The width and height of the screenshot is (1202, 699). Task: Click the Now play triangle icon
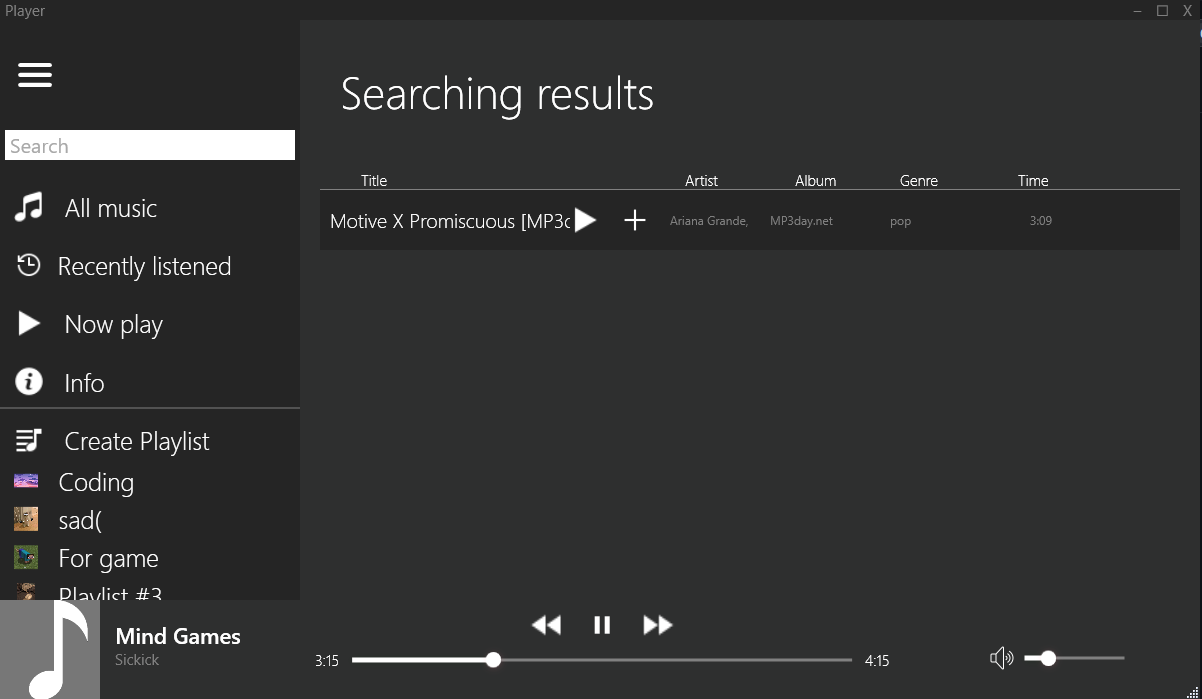pyautogui.click(x=29, y=323)
